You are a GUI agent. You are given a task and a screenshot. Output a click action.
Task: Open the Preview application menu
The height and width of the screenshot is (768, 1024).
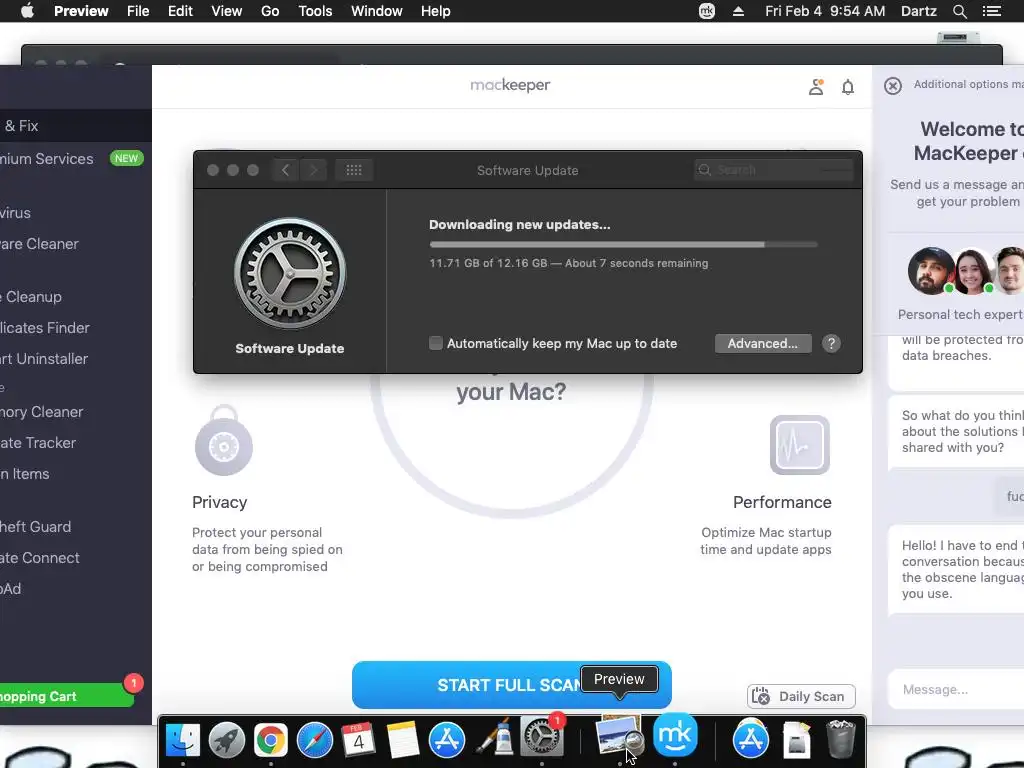click(81, 11)
